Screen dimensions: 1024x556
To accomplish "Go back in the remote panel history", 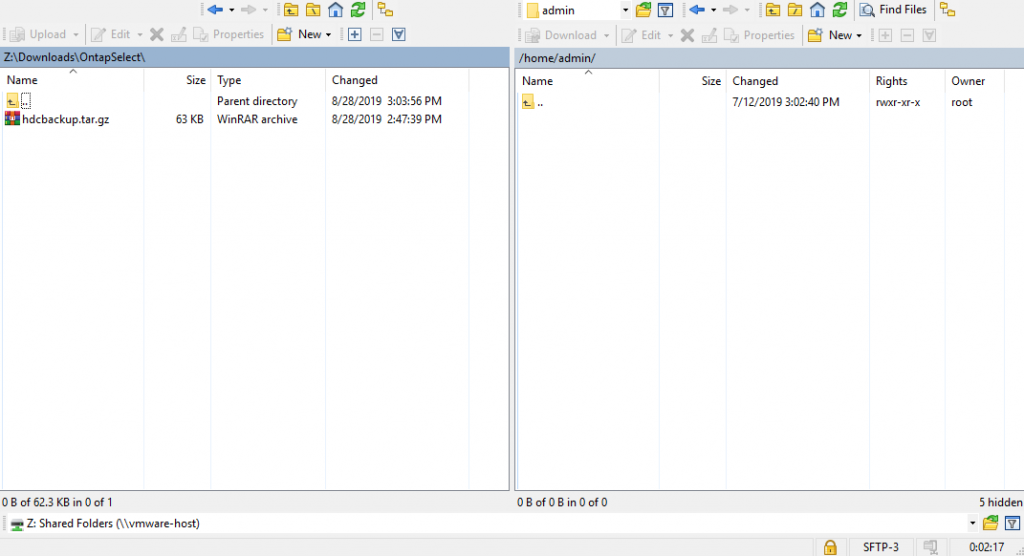I will 697,10.
